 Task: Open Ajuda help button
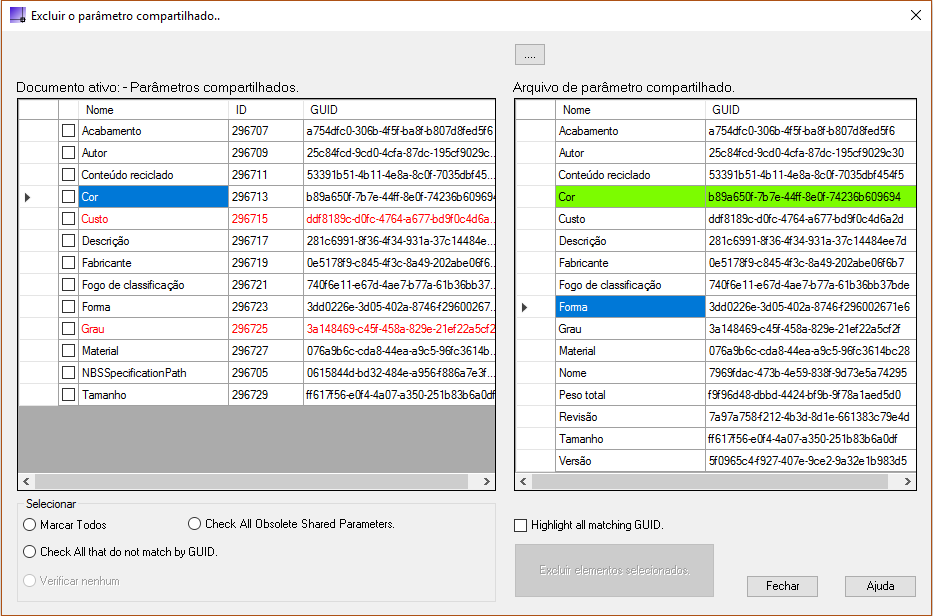(x=880, y=586)
